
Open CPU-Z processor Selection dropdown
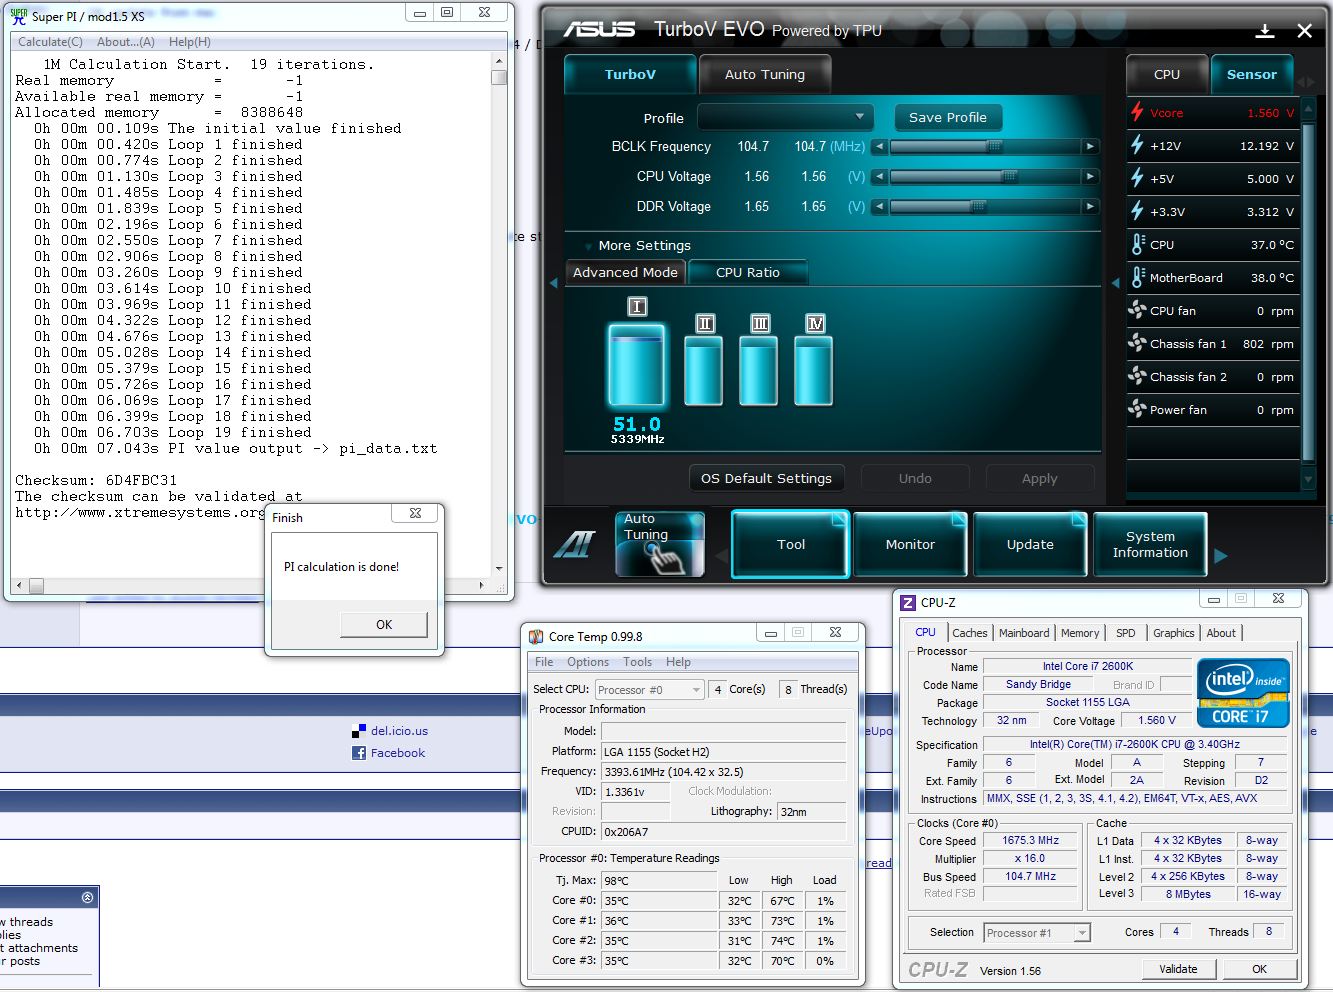pyautogui.click(x=1037, y=933)
